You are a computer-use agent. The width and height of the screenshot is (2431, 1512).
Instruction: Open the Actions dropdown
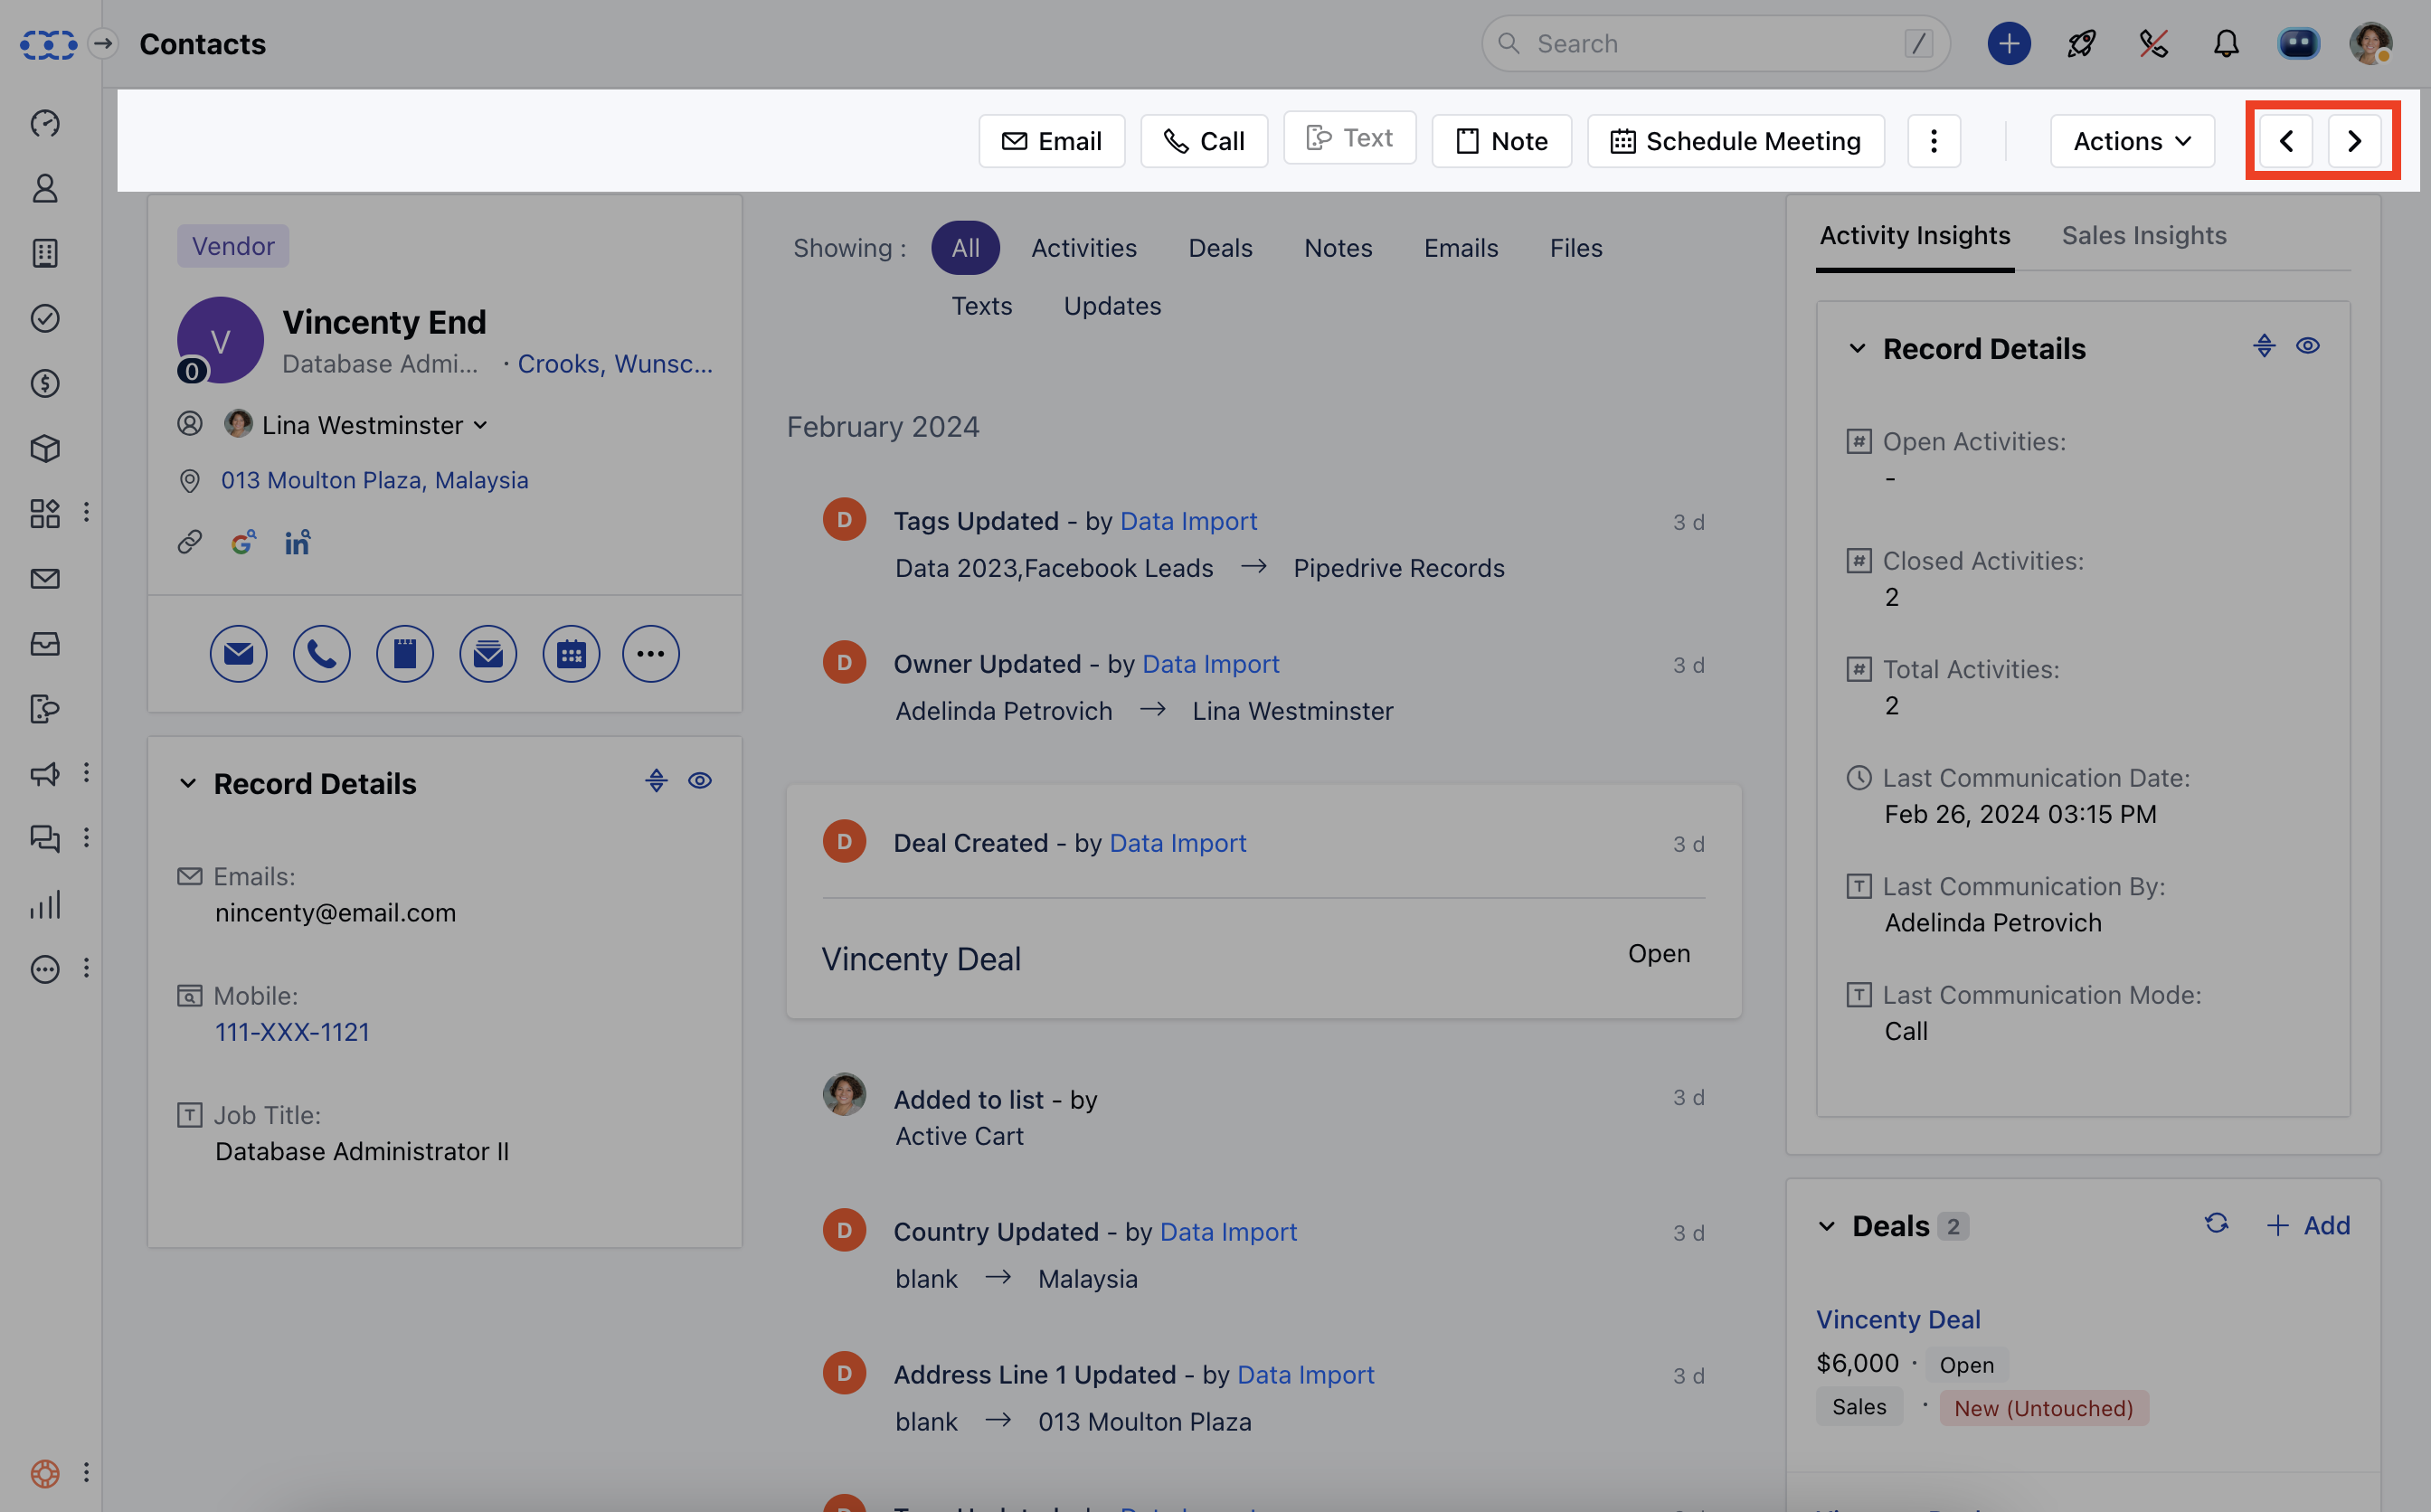(2131, 141)
